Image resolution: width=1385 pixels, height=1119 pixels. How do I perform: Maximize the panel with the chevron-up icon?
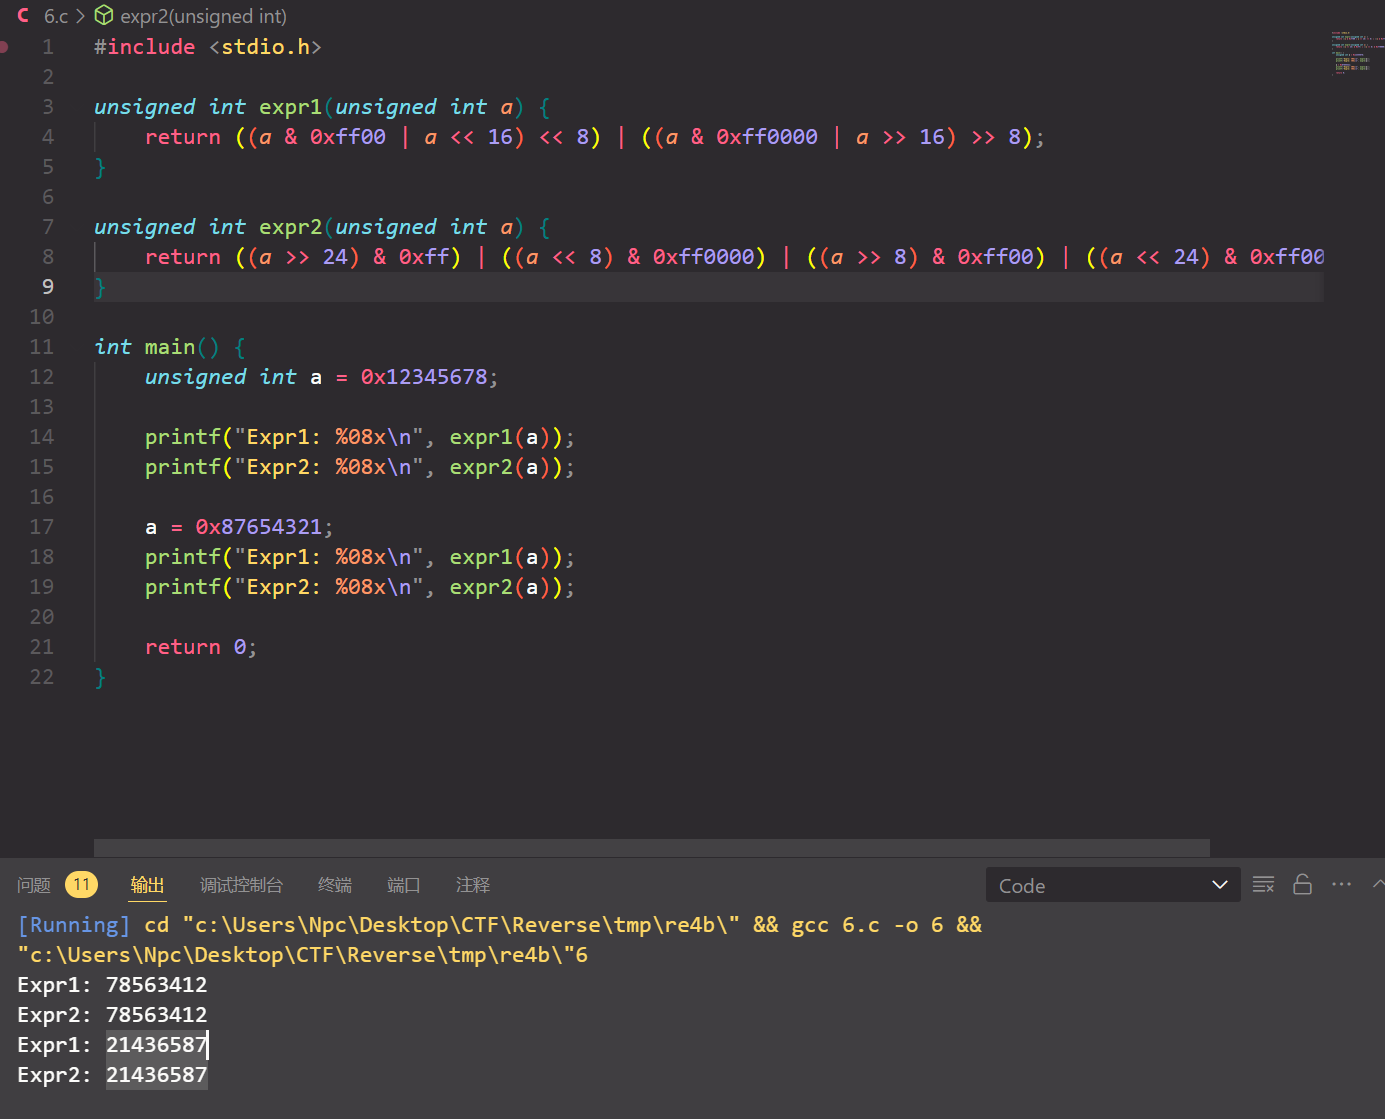click(x=1378, y=885)
